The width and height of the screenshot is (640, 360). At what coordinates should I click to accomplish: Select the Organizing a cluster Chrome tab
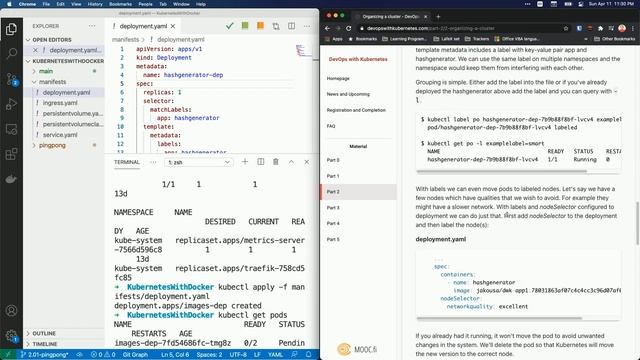coord(391,17)
